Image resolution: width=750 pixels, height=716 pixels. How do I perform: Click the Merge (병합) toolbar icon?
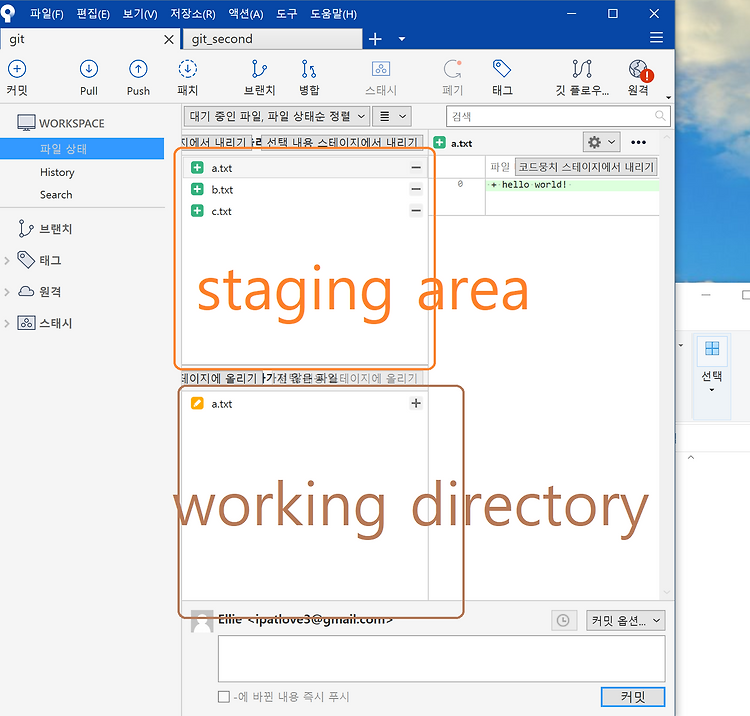pyautogui.click(x=309, y=69)
